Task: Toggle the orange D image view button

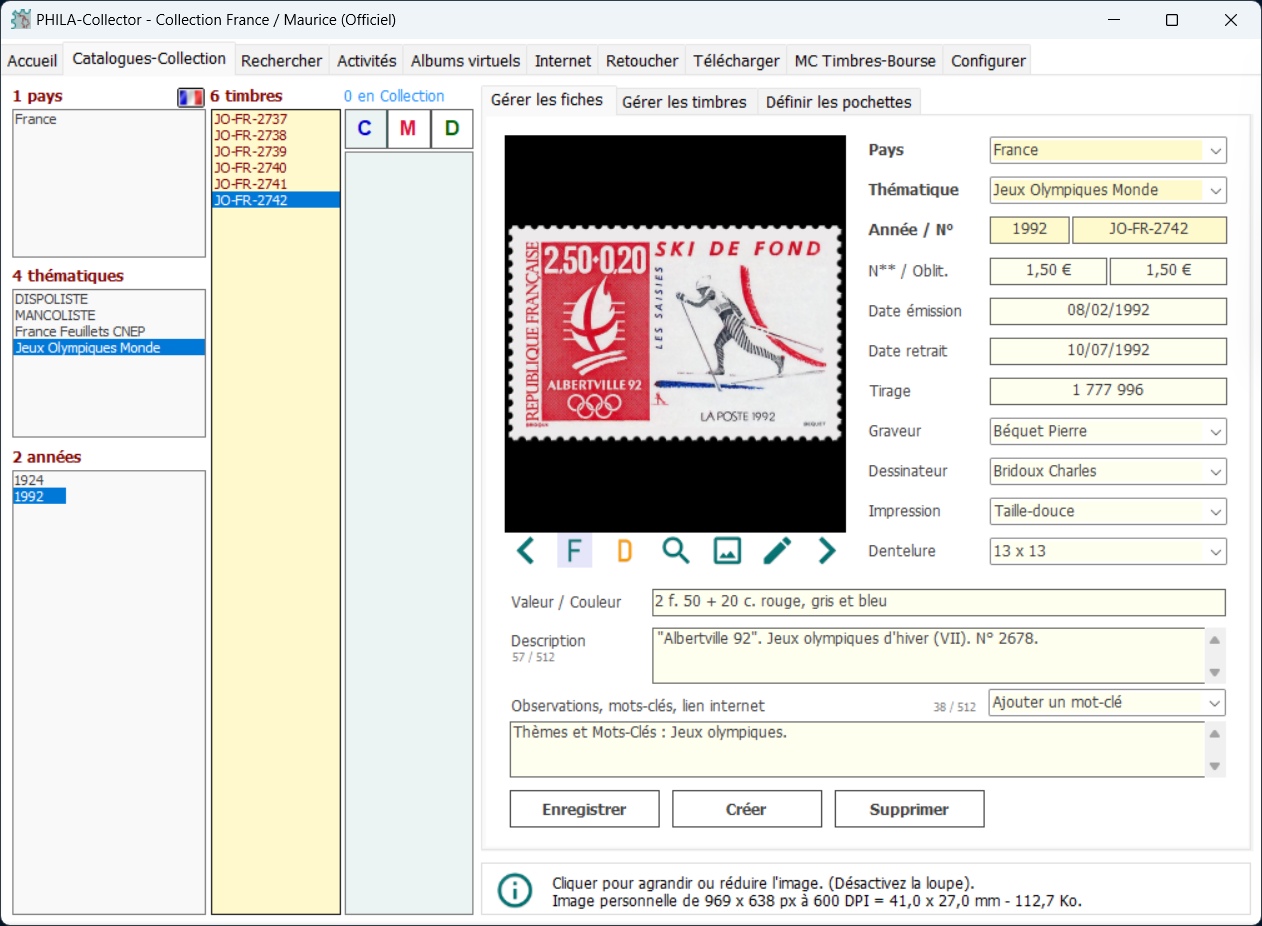Action: pos(625,550)
